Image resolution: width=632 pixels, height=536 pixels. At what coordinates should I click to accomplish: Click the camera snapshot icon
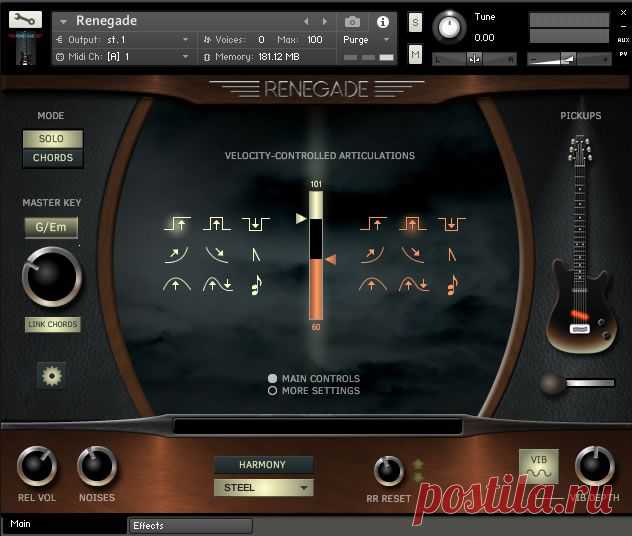coord(352,21)
